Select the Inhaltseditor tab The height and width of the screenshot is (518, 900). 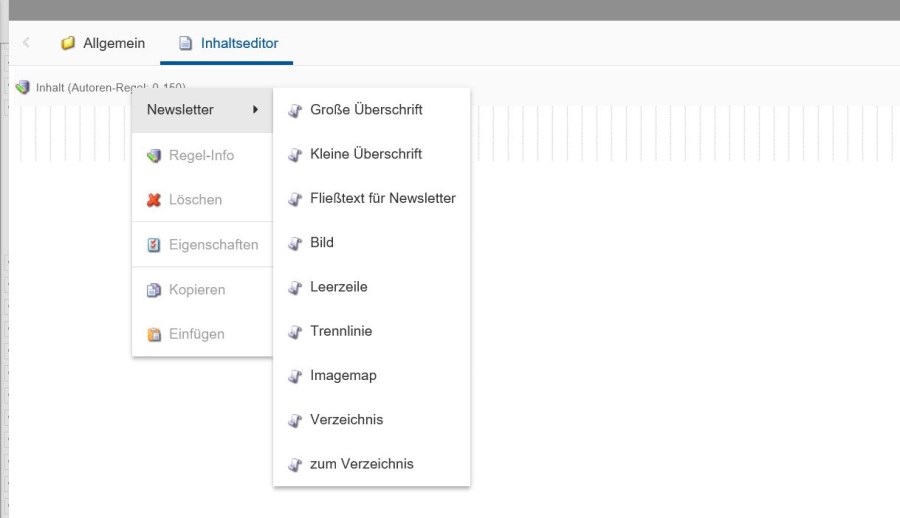(x=228, y=43)
